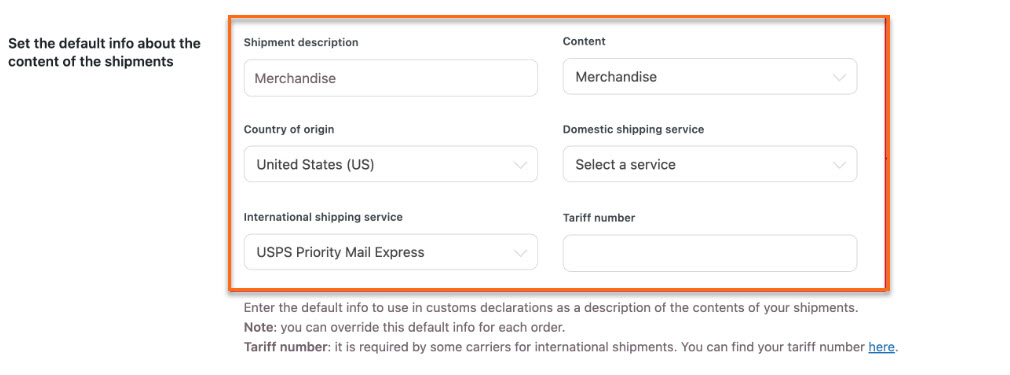The height and width of the screenshot is (375, 1010).
Task: Follow the 'here' tariff number link
Action: point(881,347)
